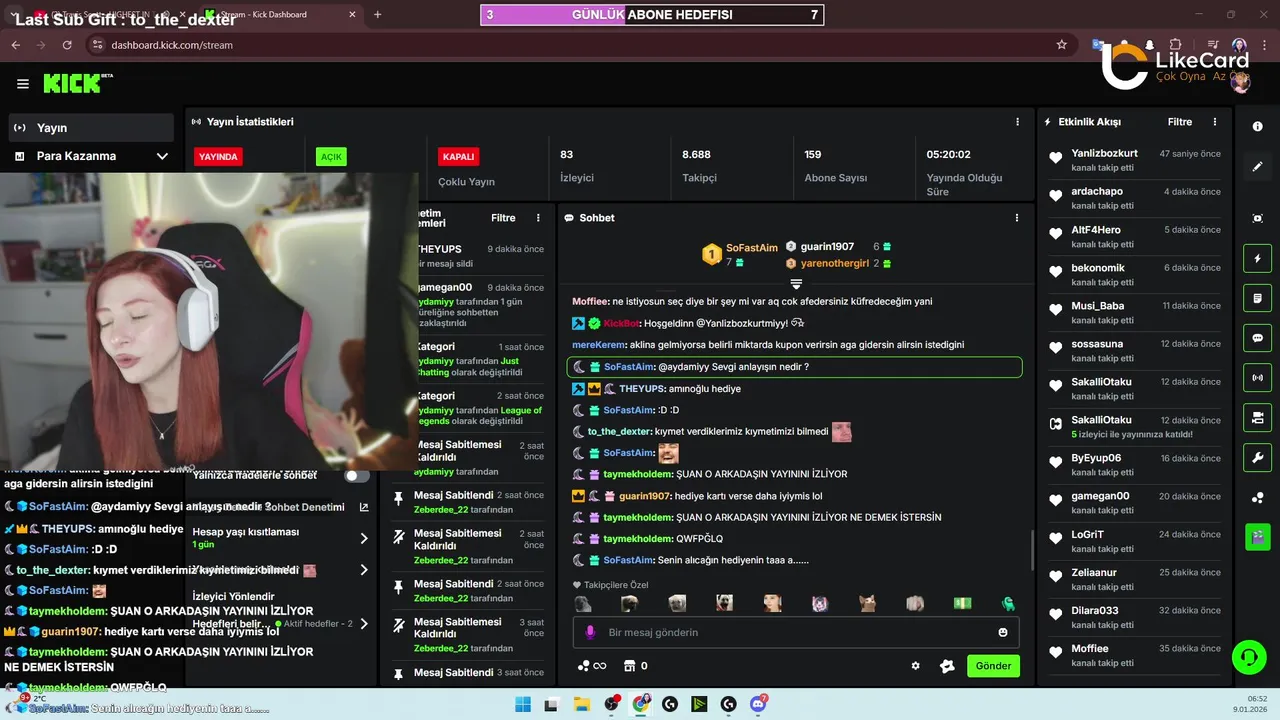Focus the 'Bir mesaj gönderin' chat input
Screen dimensions: 1280x720
(796, 632)
